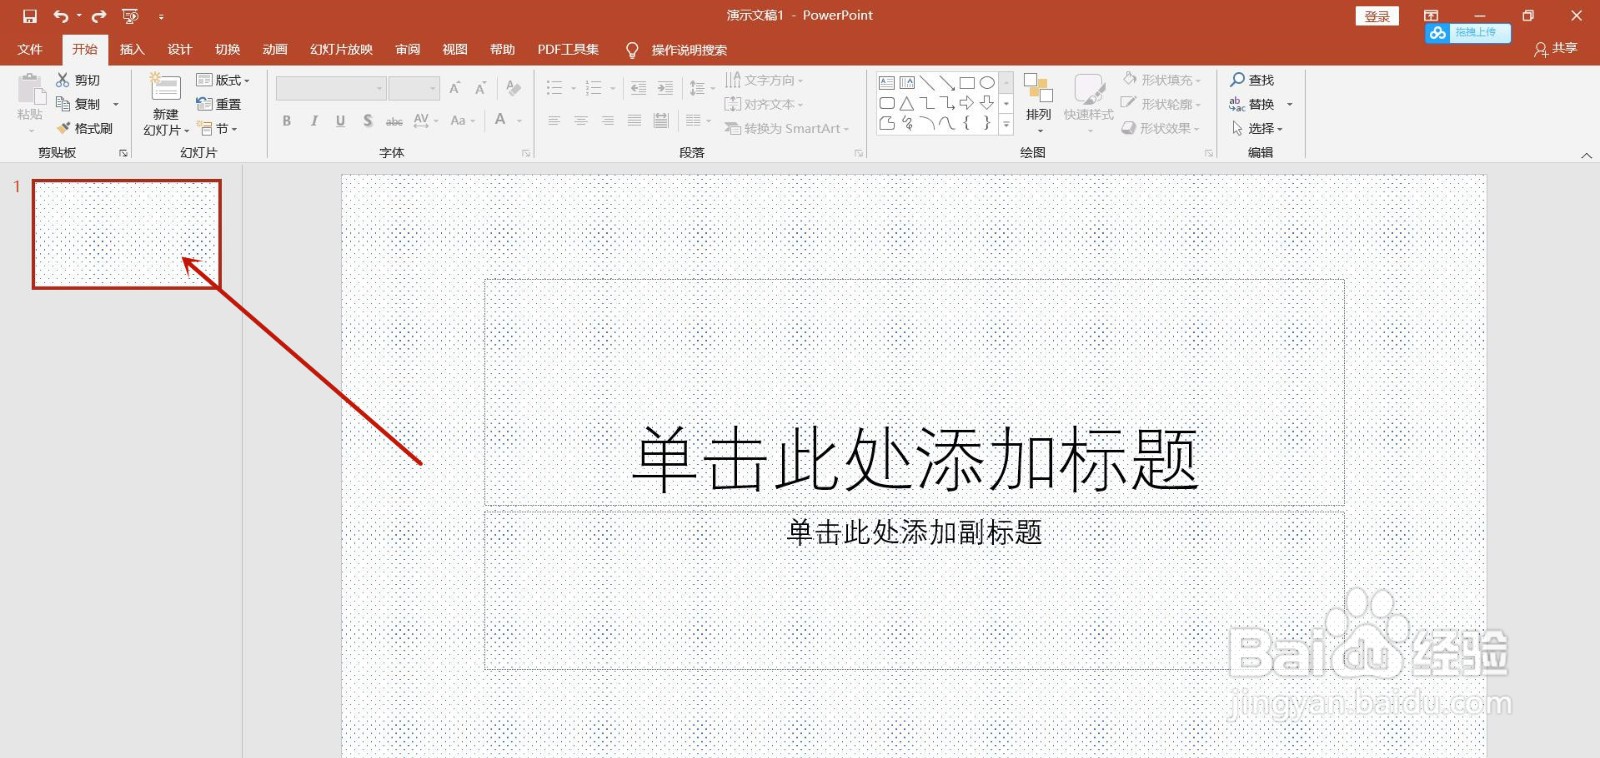The image size is (1600, 758).
Task: Open the 排列 arrange dropdown
Action: (x=1039, y=104)
